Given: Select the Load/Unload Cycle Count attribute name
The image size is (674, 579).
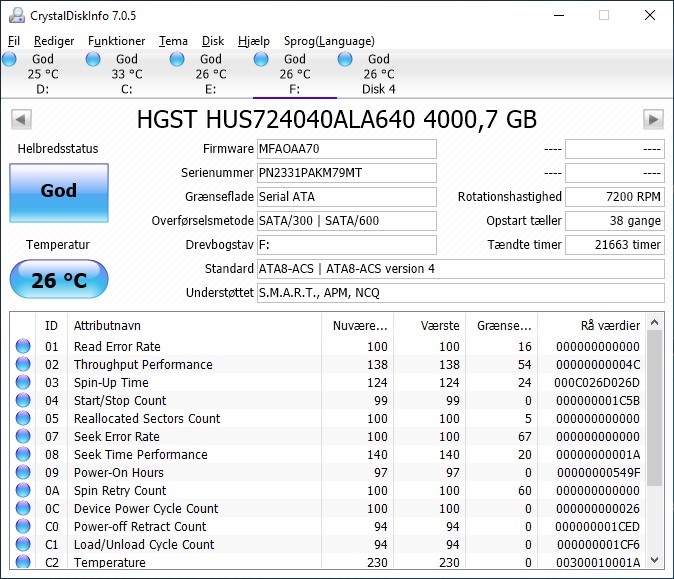Looking at the screenshot, I should click(x=144, y=545).
